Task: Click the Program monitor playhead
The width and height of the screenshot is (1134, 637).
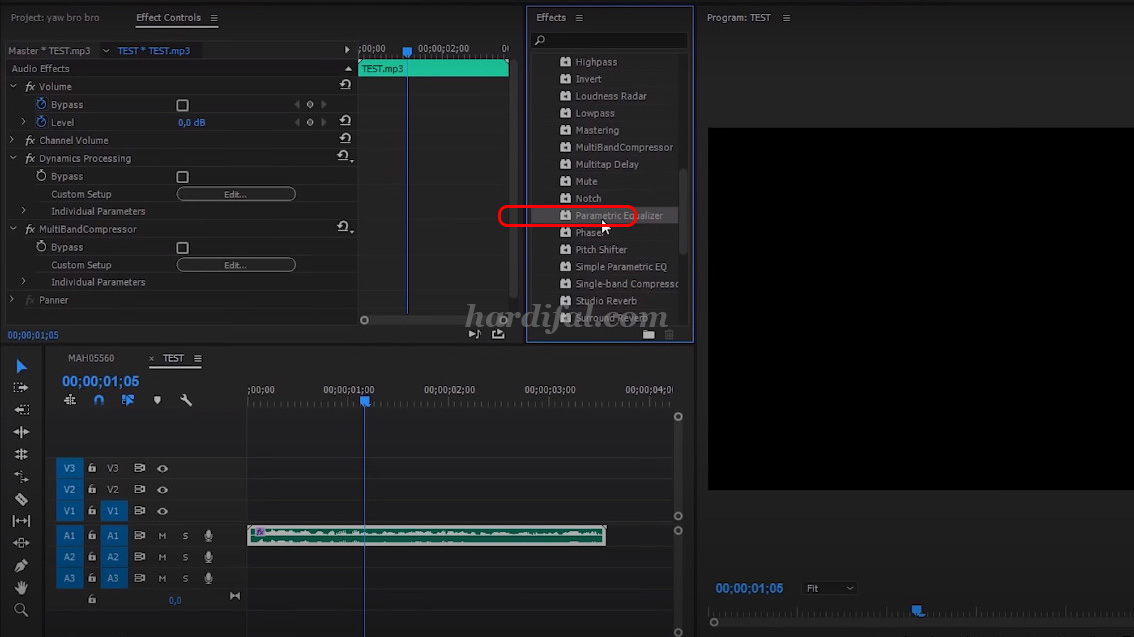Action: pos(918,611)
